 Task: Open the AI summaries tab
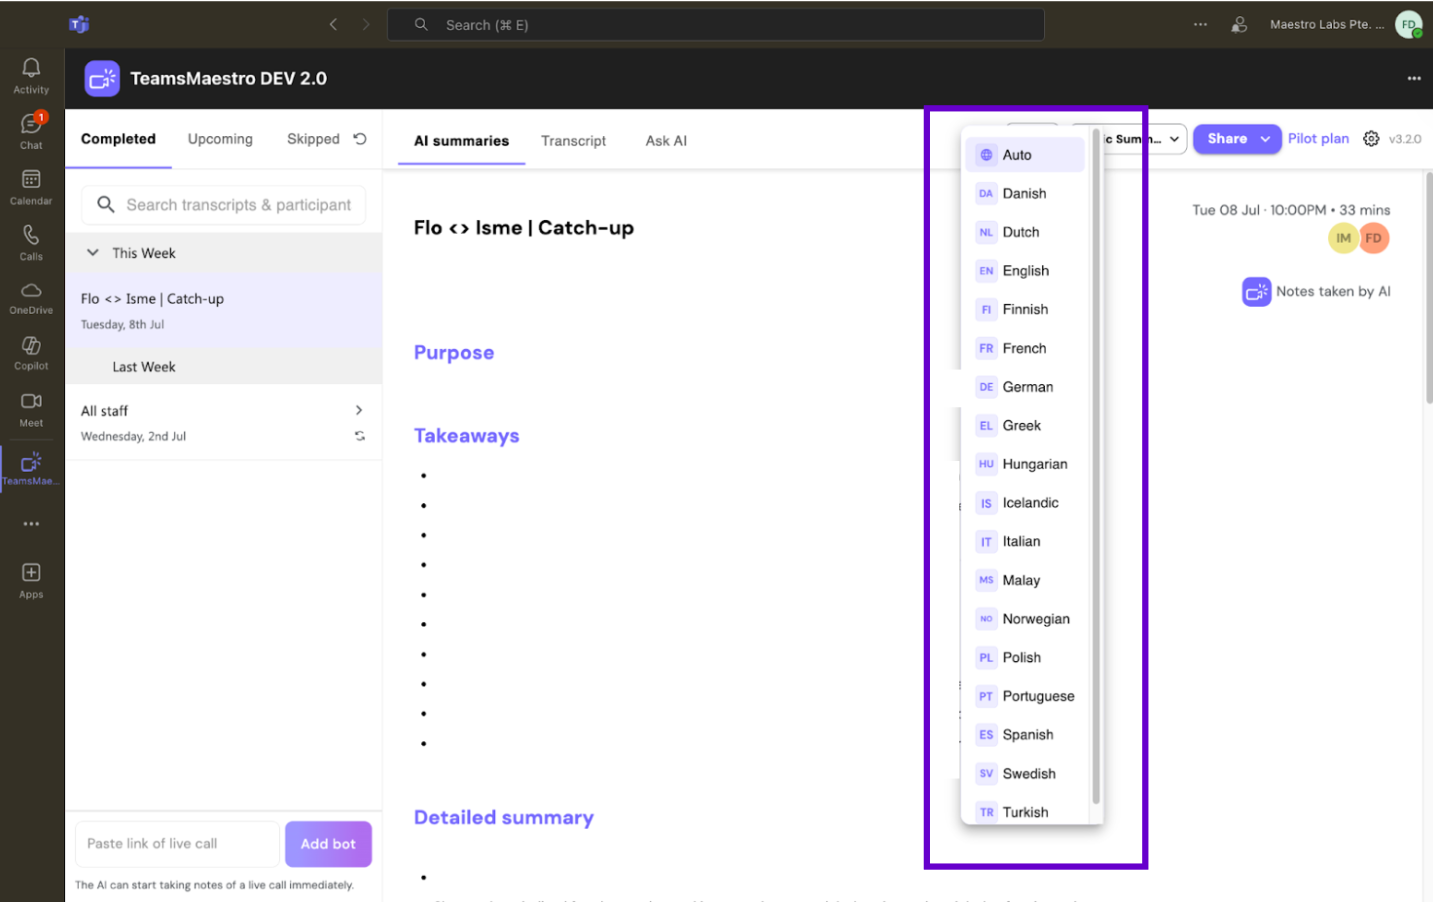(461, 141)
